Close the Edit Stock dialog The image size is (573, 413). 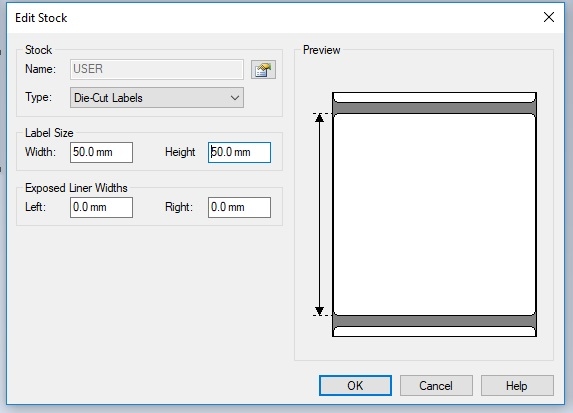coord(549,17)
